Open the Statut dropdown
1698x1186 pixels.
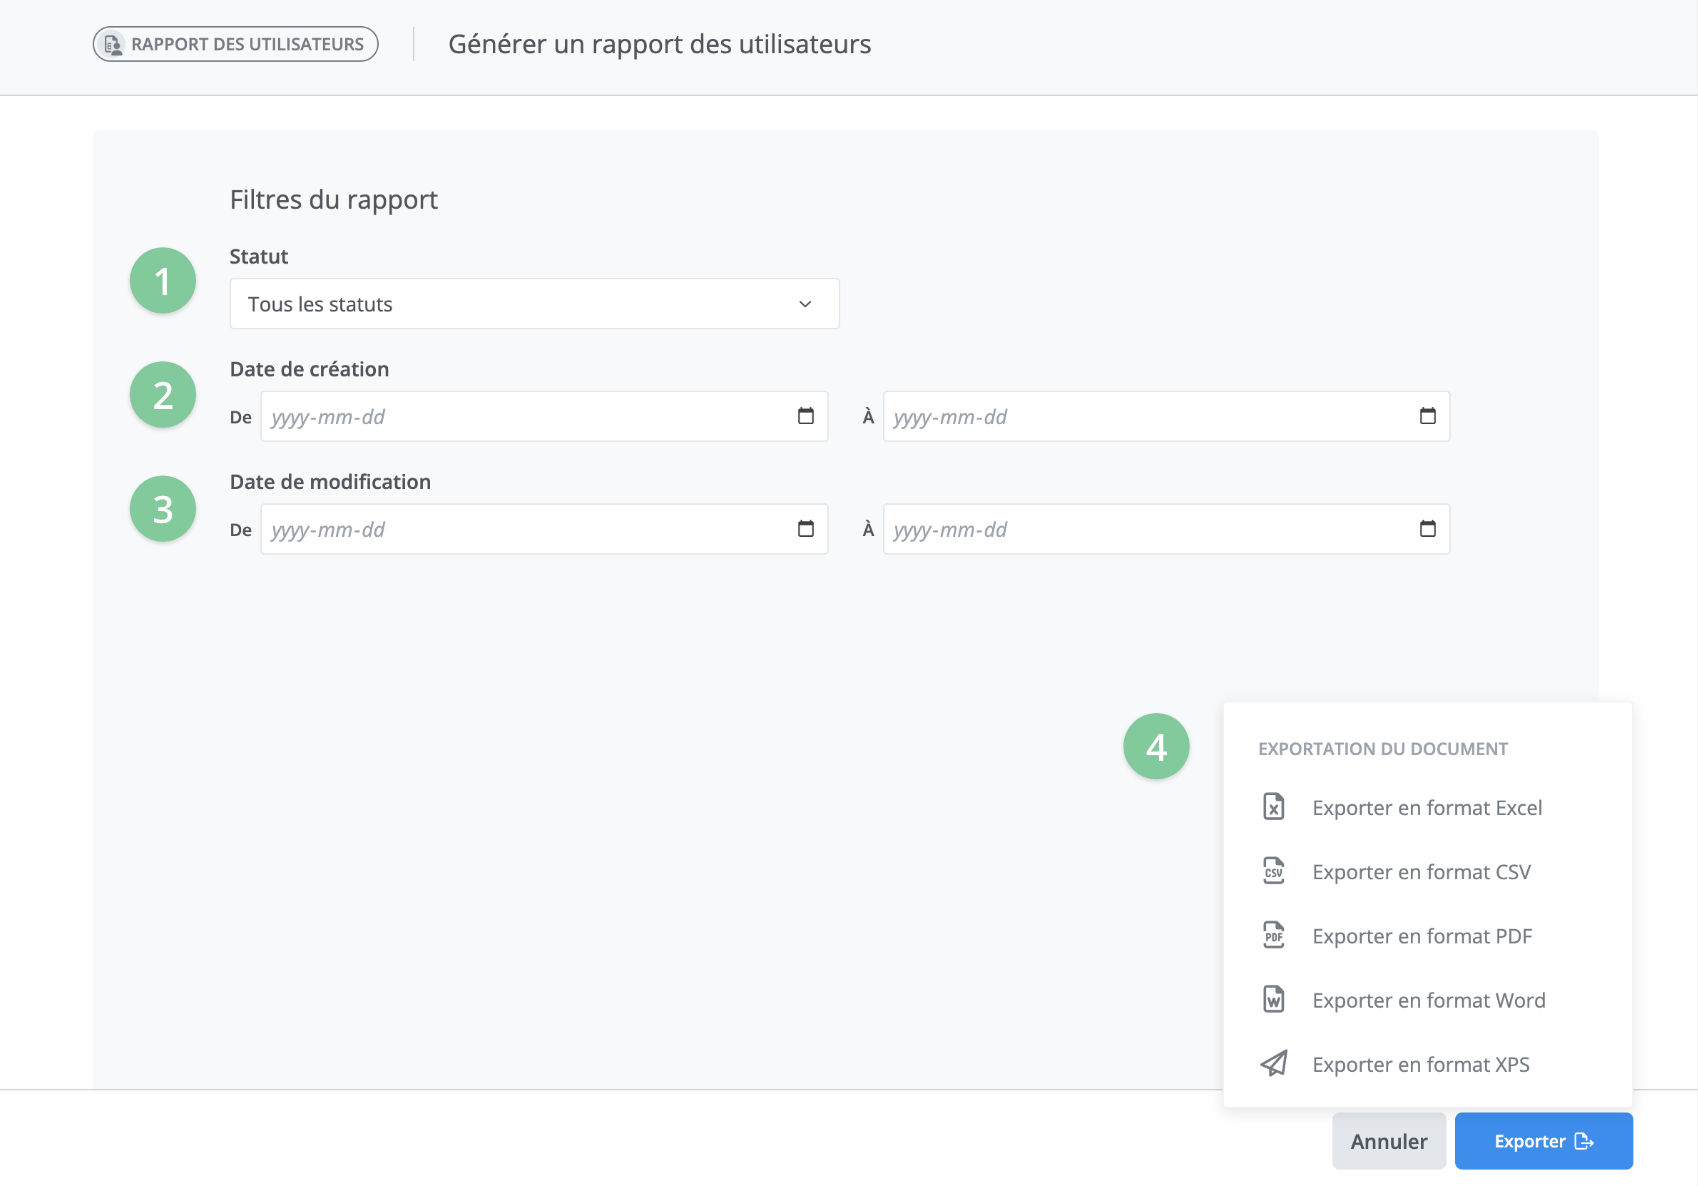tap(534, 304)
